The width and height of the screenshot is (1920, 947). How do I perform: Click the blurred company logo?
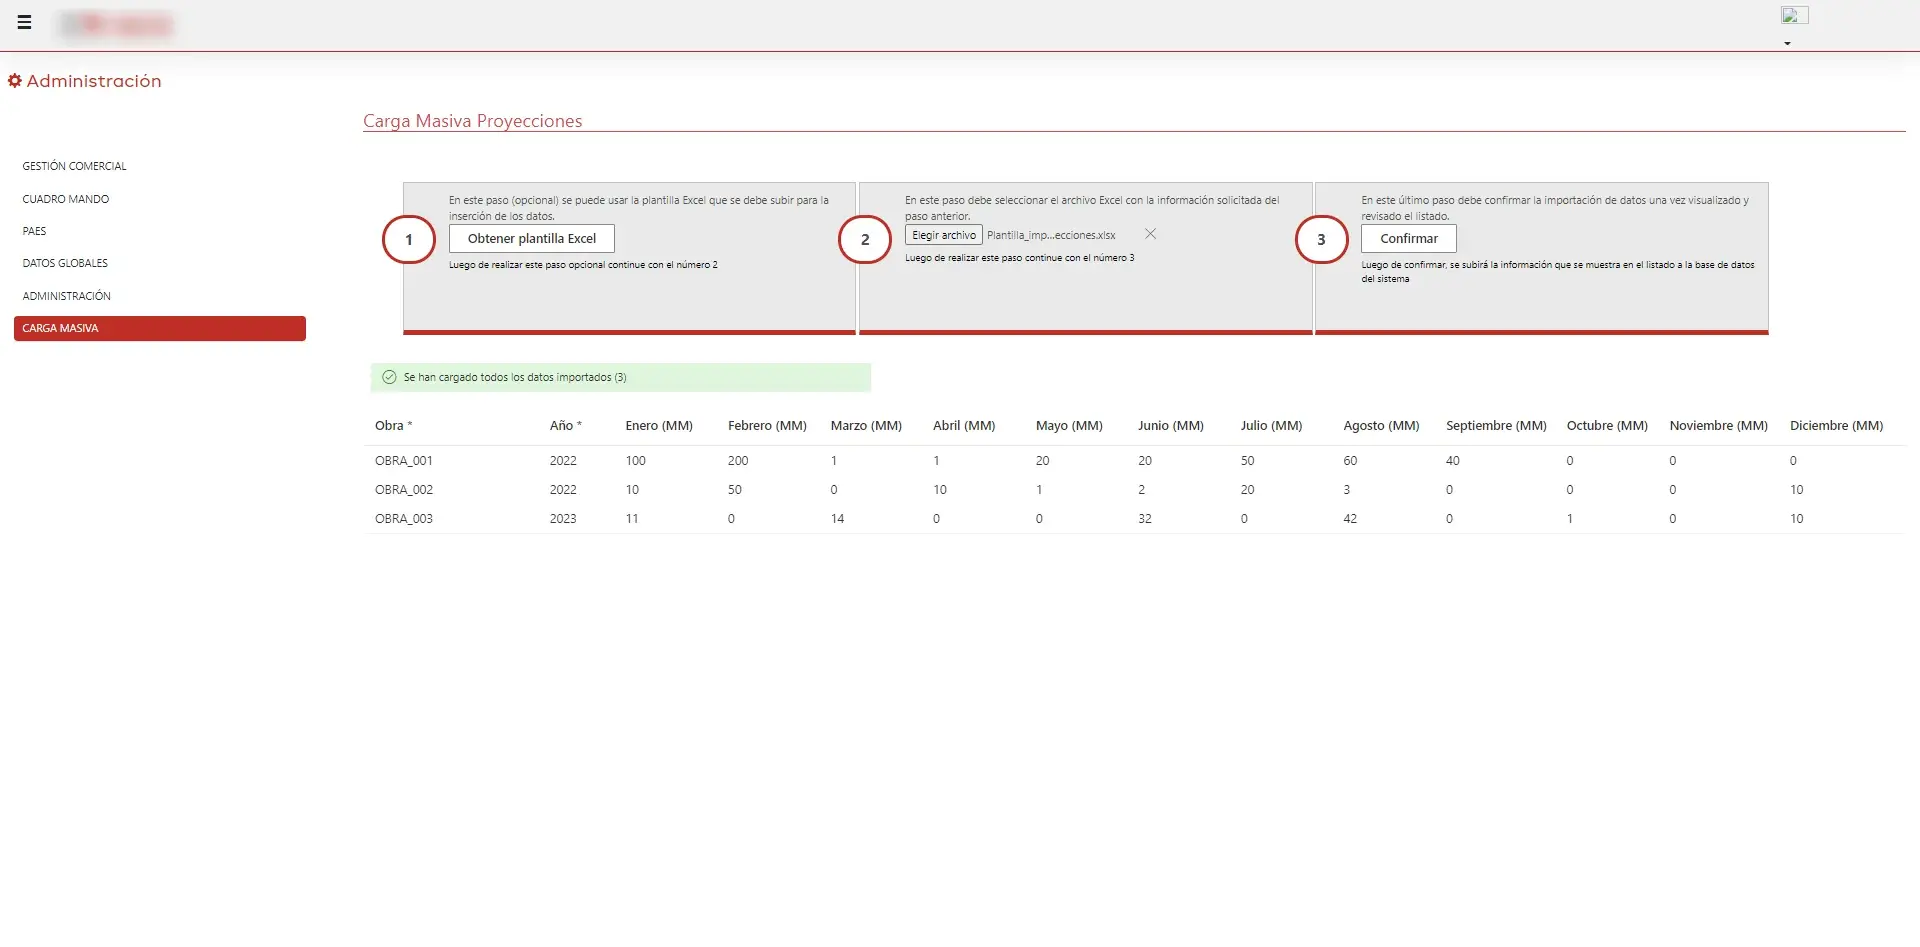tap(116, 24)
